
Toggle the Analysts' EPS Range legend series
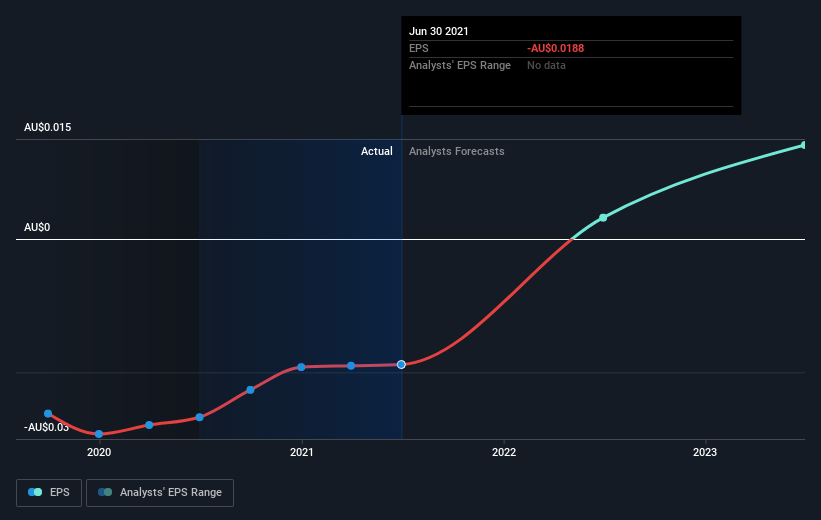[160, 493]
